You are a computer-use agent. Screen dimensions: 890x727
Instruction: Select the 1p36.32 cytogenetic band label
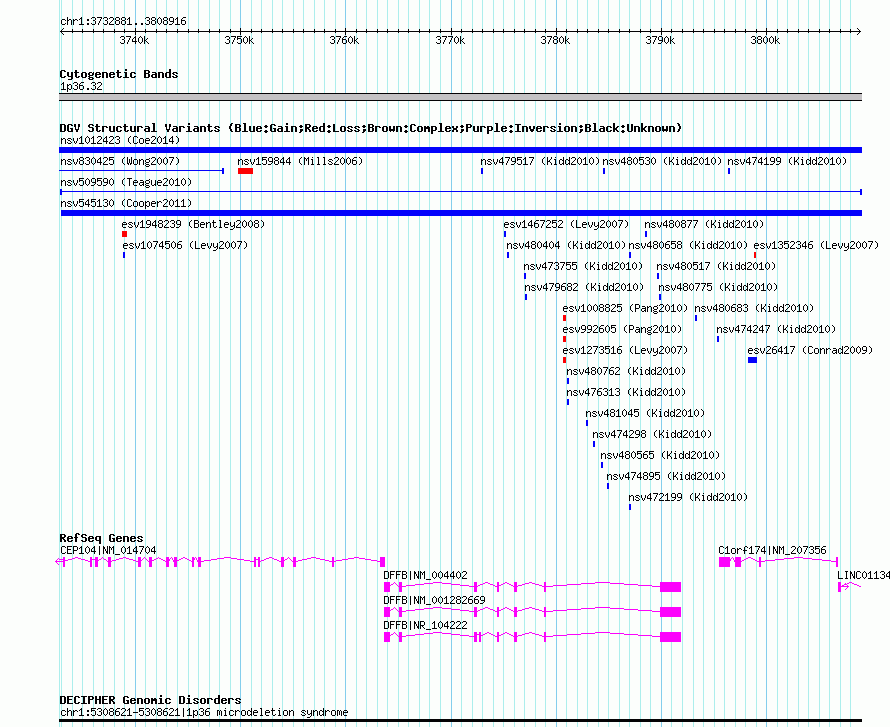81,86
